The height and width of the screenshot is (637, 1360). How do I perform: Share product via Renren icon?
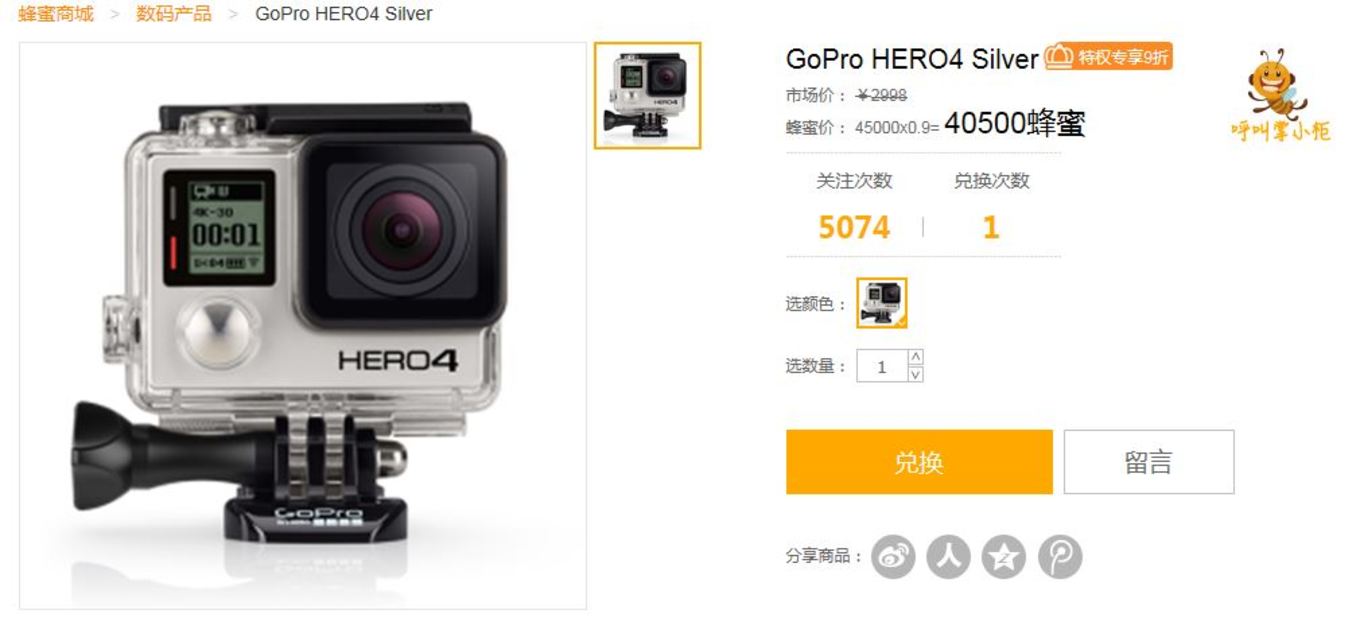coord(948,557)
